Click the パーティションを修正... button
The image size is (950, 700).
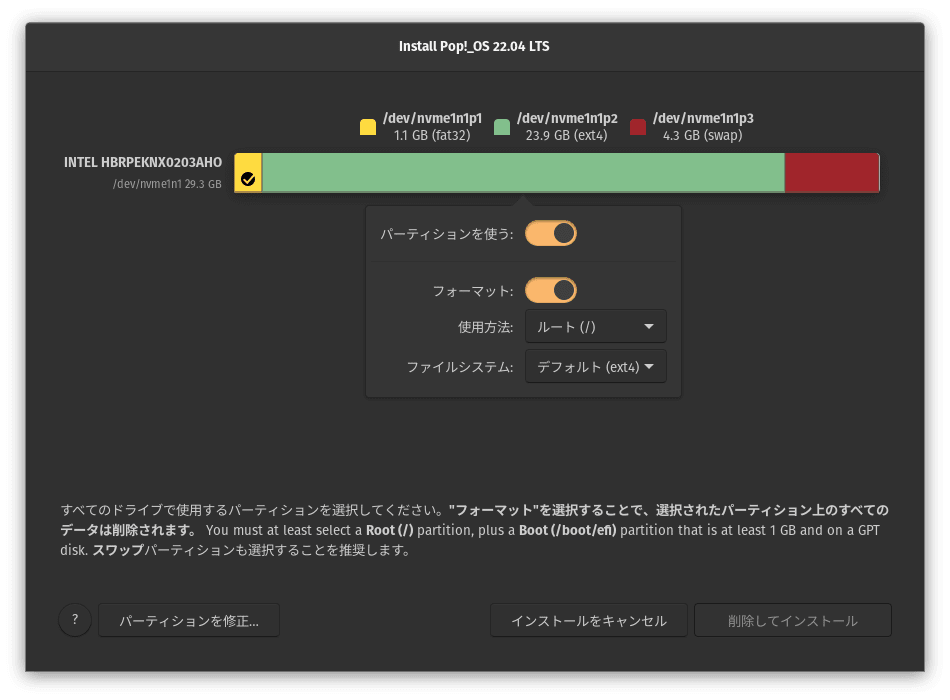click(x=189, y=620)
